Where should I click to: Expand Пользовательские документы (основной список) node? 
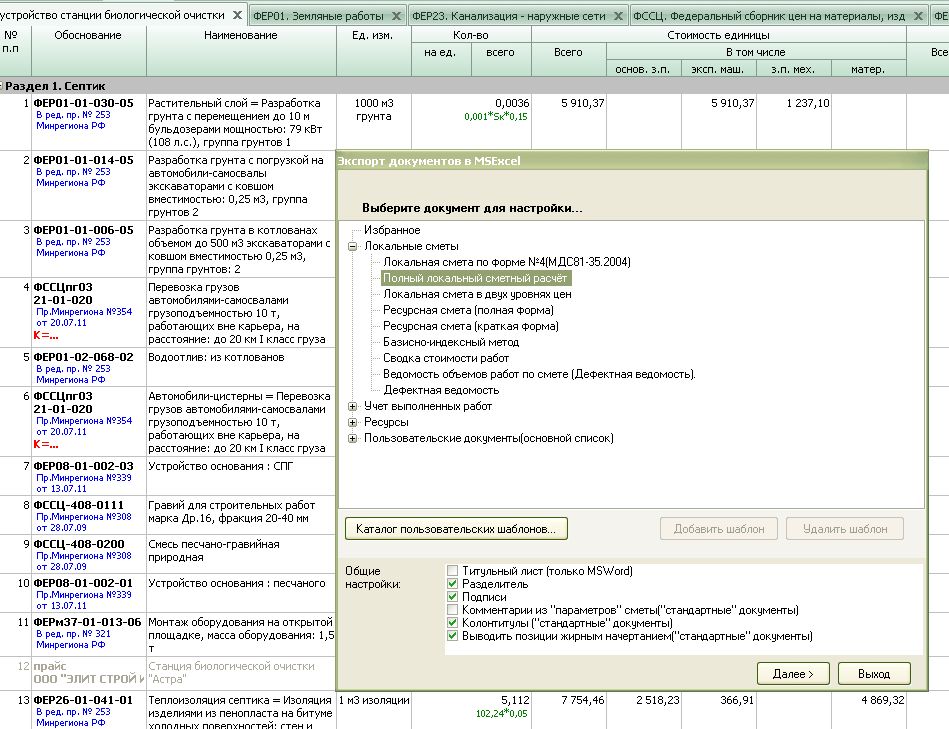[353, 438]
